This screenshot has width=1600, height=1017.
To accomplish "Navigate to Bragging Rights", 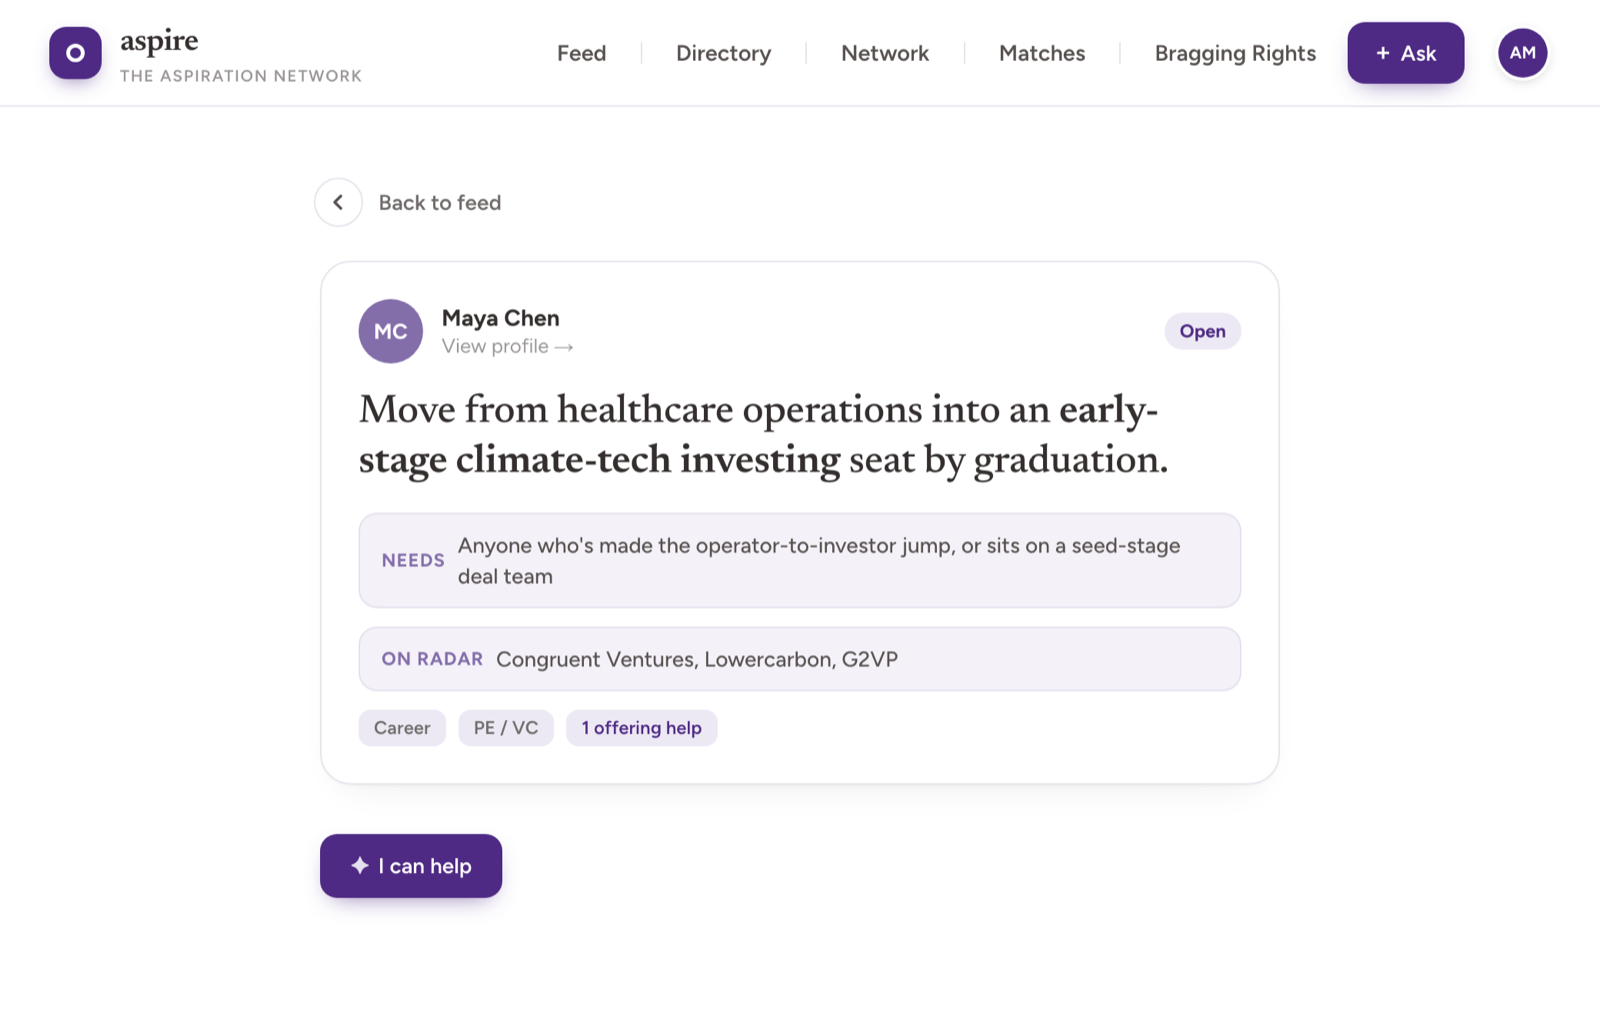I will [1235, 53].
